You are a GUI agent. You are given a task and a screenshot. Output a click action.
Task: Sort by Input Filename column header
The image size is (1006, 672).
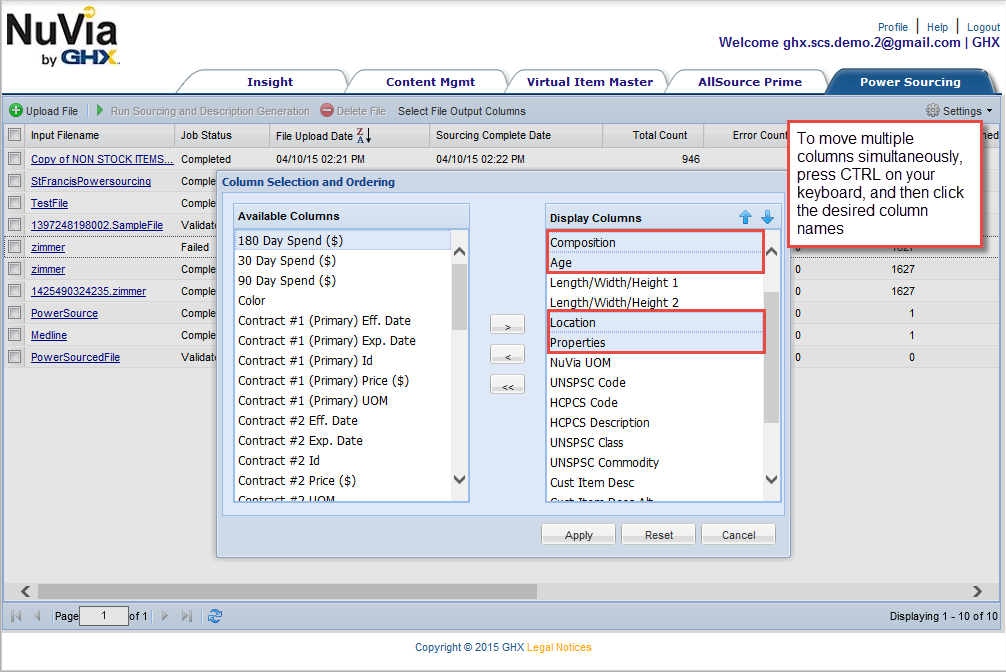pos(99,135)
